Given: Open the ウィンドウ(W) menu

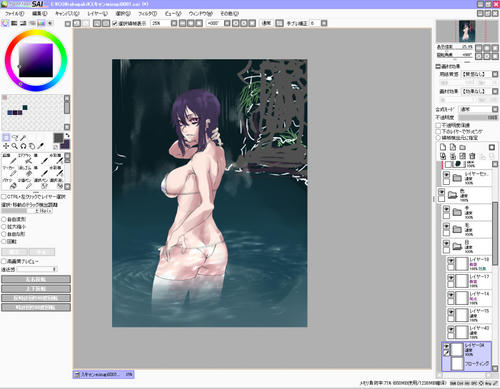Looking at the screenshot, I should (201, 14).
